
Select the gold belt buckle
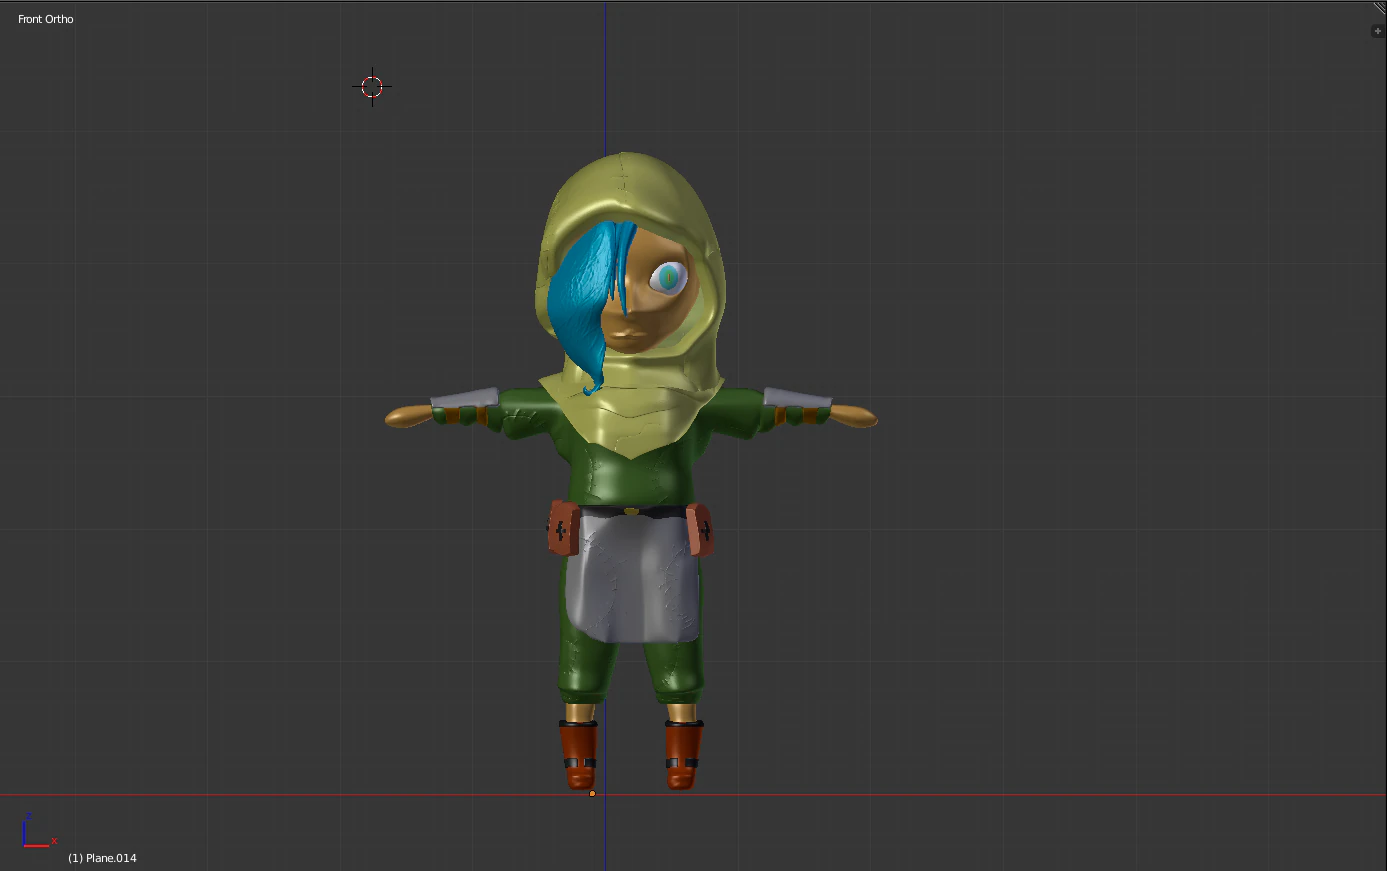point(630,511)
